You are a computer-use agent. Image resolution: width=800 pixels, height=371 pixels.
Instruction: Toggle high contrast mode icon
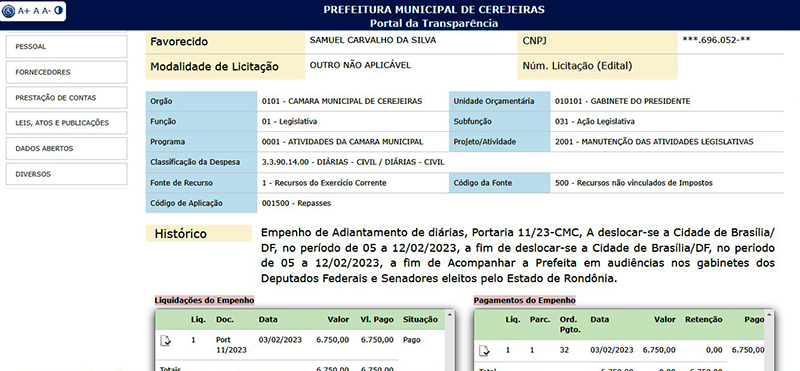(x=58, y=10)
